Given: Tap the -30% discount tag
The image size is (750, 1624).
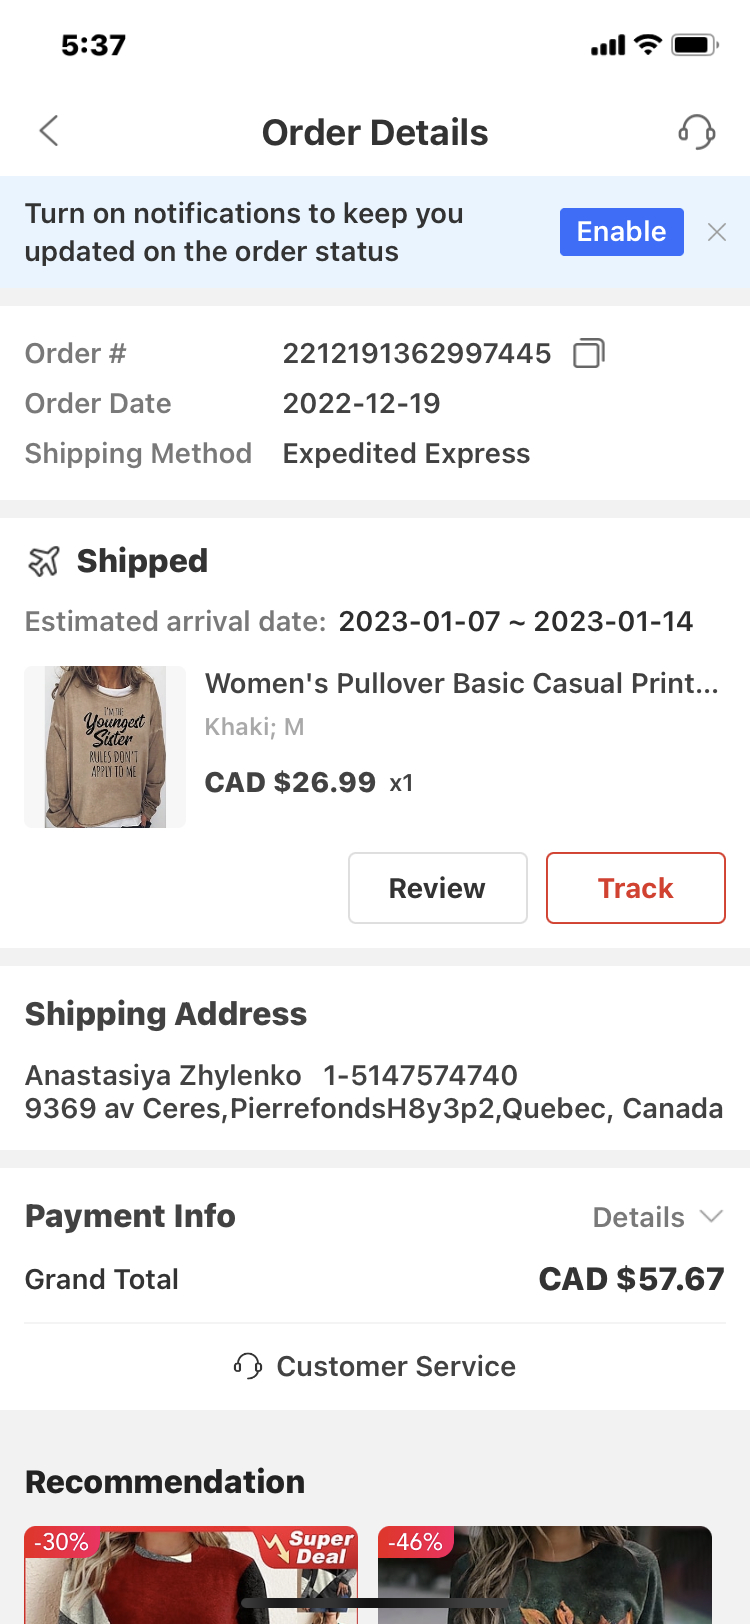Looking at the screenshot, I should tap(61, 1542).
